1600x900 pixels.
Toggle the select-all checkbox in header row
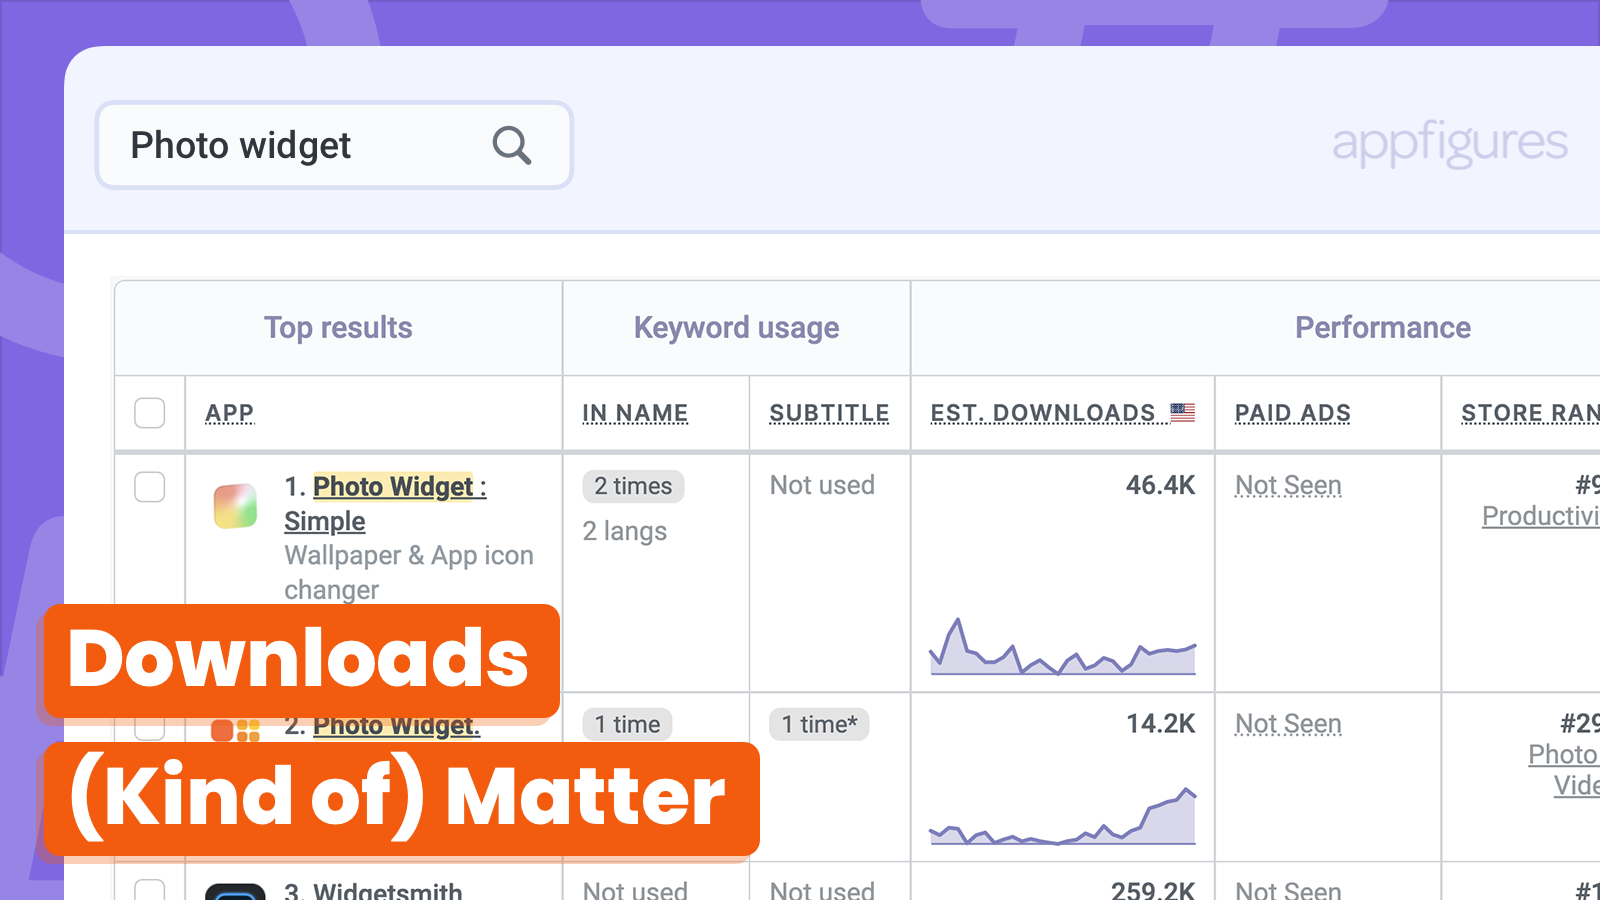pyautogui.click(x=150, y=413)
